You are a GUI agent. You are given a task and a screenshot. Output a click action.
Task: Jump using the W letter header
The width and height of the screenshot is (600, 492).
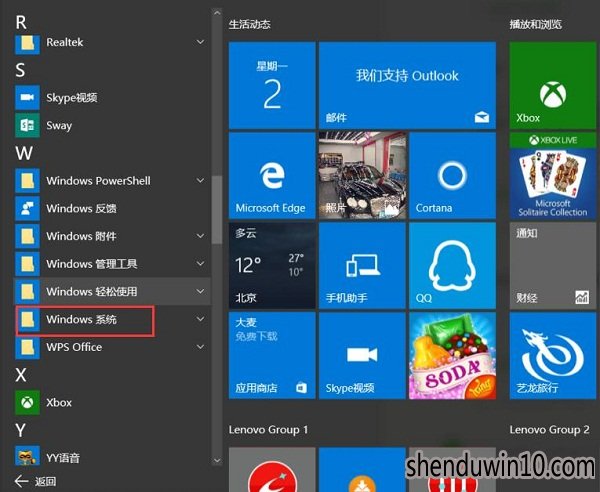pyautogui.click(x=24, y=153)
